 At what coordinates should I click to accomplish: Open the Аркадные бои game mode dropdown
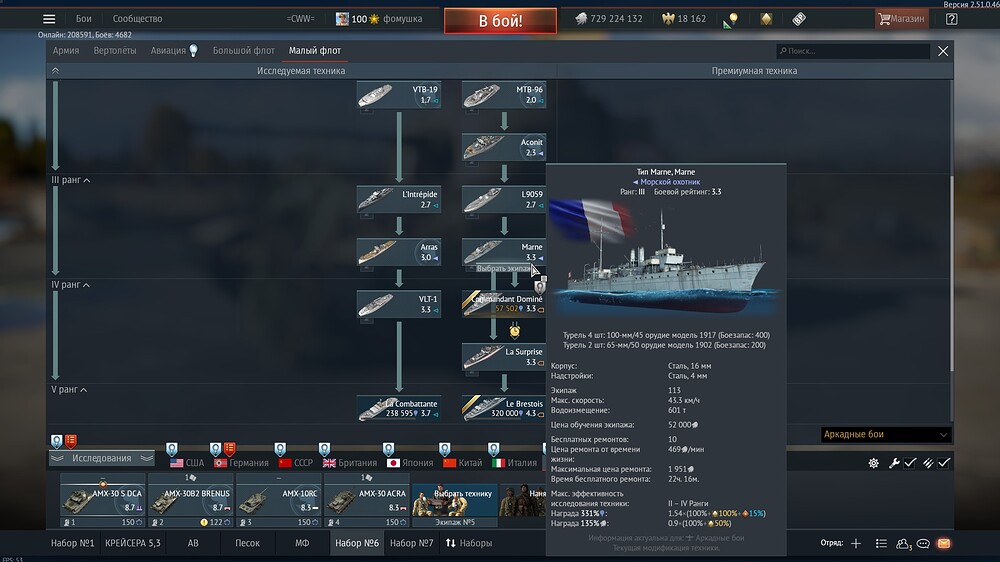point(884,435)
